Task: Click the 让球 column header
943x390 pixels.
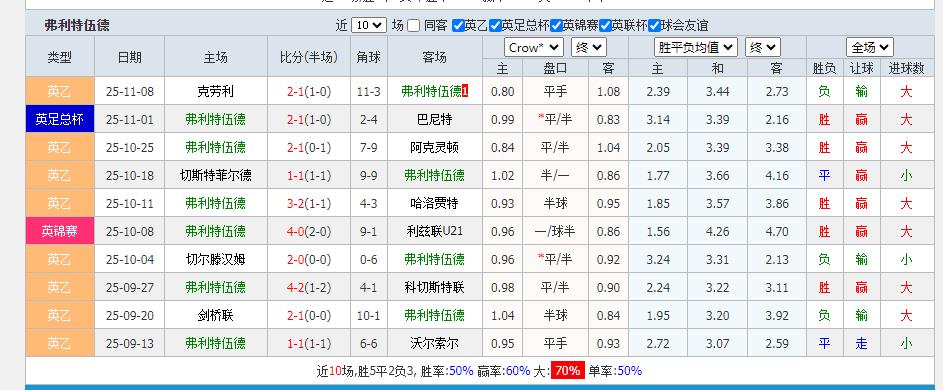Action: coord(861,68)
